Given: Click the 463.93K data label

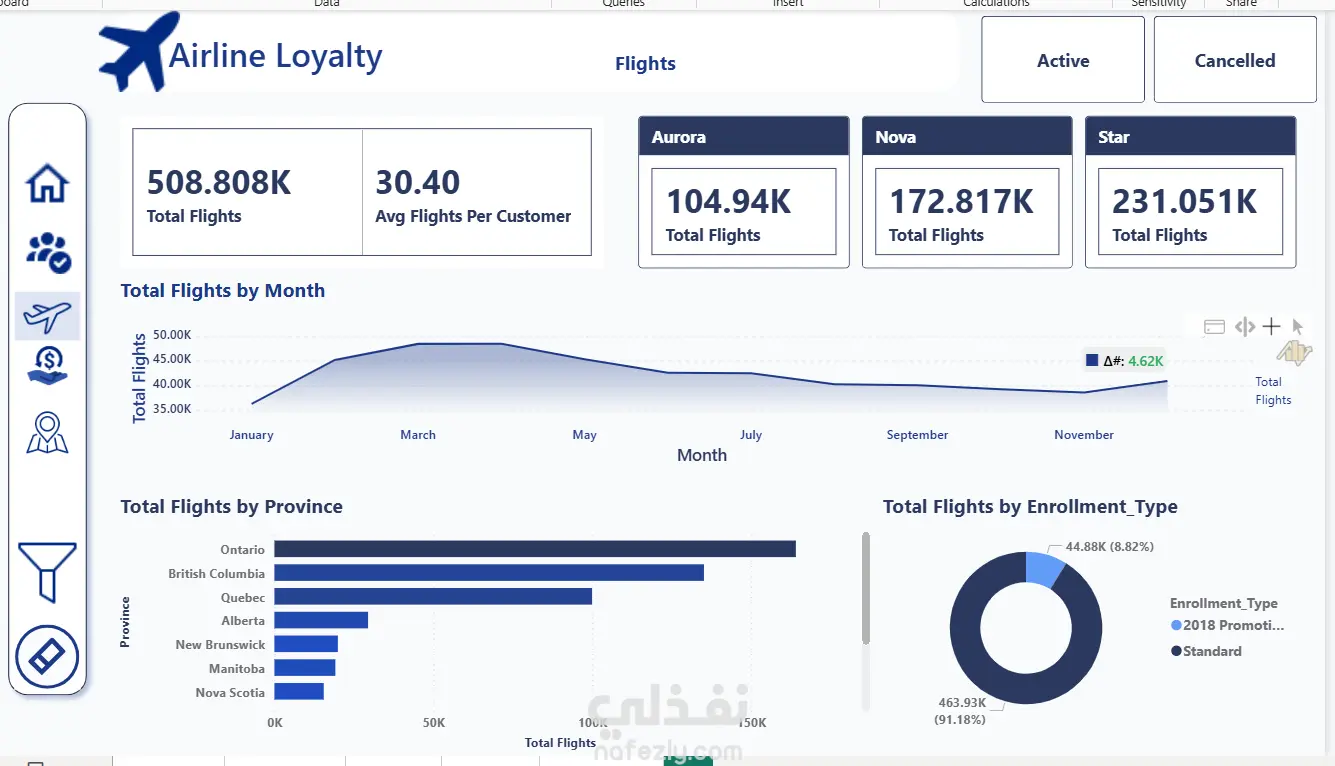Looking at the screenshot, I should pyautogui.click(x=960, y=710).
